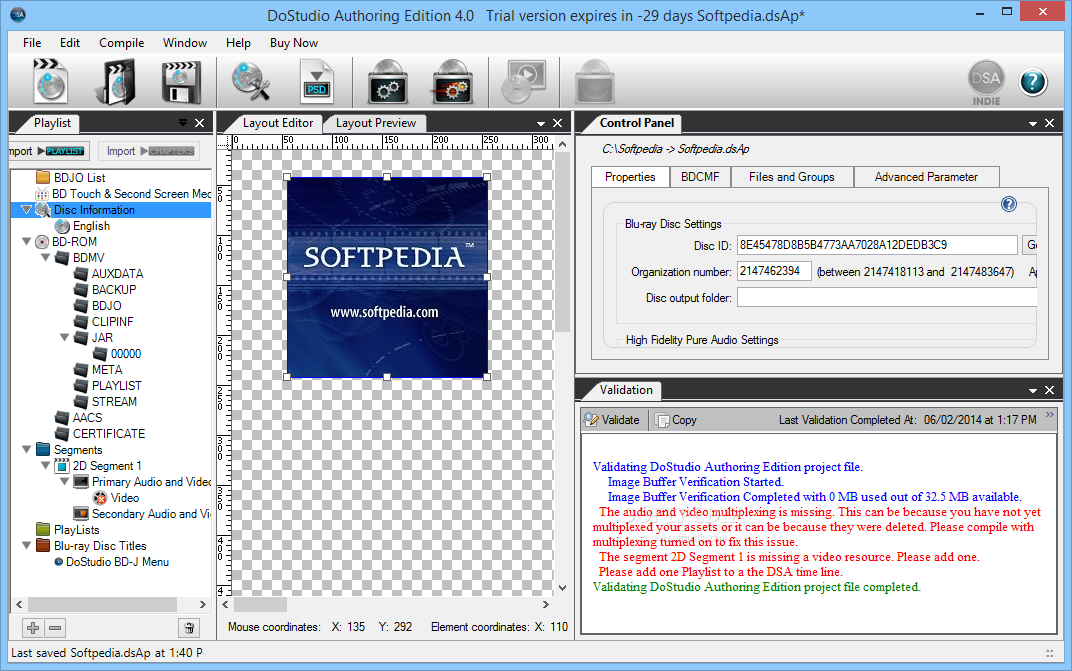The height and width of the screenshot is (671, 1072).
Task: Click the disc preview playback icon
Action: [523, 82]
